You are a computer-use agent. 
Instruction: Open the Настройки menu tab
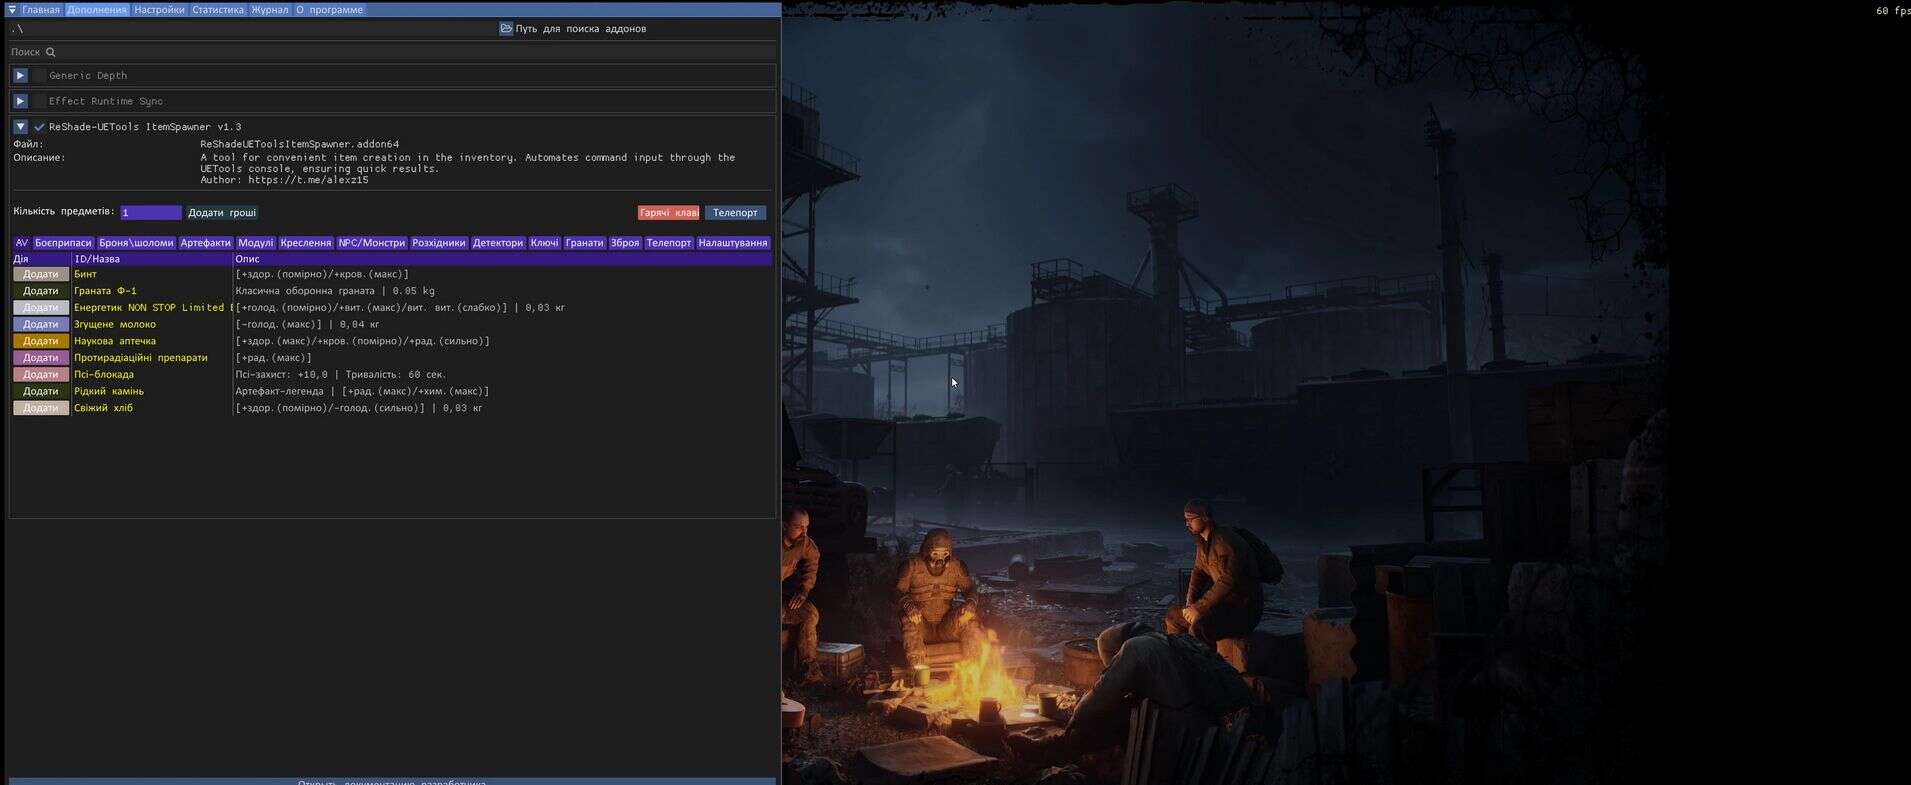[x=159, y=10]
